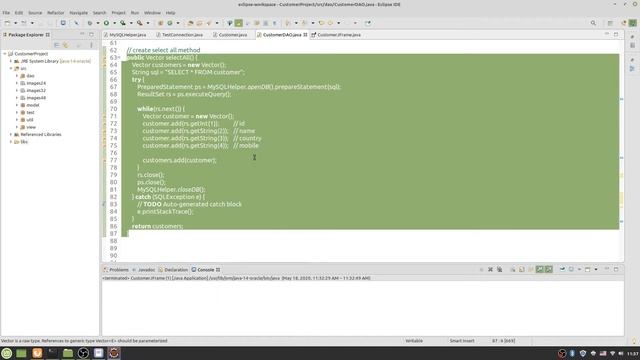This screenshot has width=640, height=360.
Task: Click the Eclipse taskbar icon
Action: (114, 353)
